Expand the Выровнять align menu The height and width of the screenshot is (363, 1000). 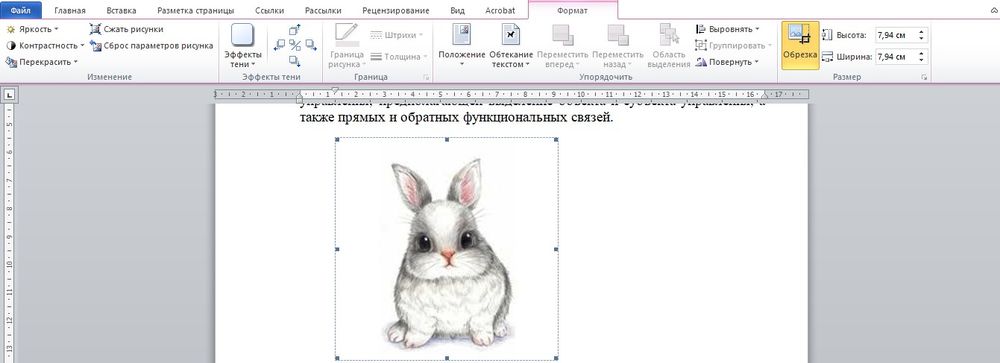(x=728, y=29)
